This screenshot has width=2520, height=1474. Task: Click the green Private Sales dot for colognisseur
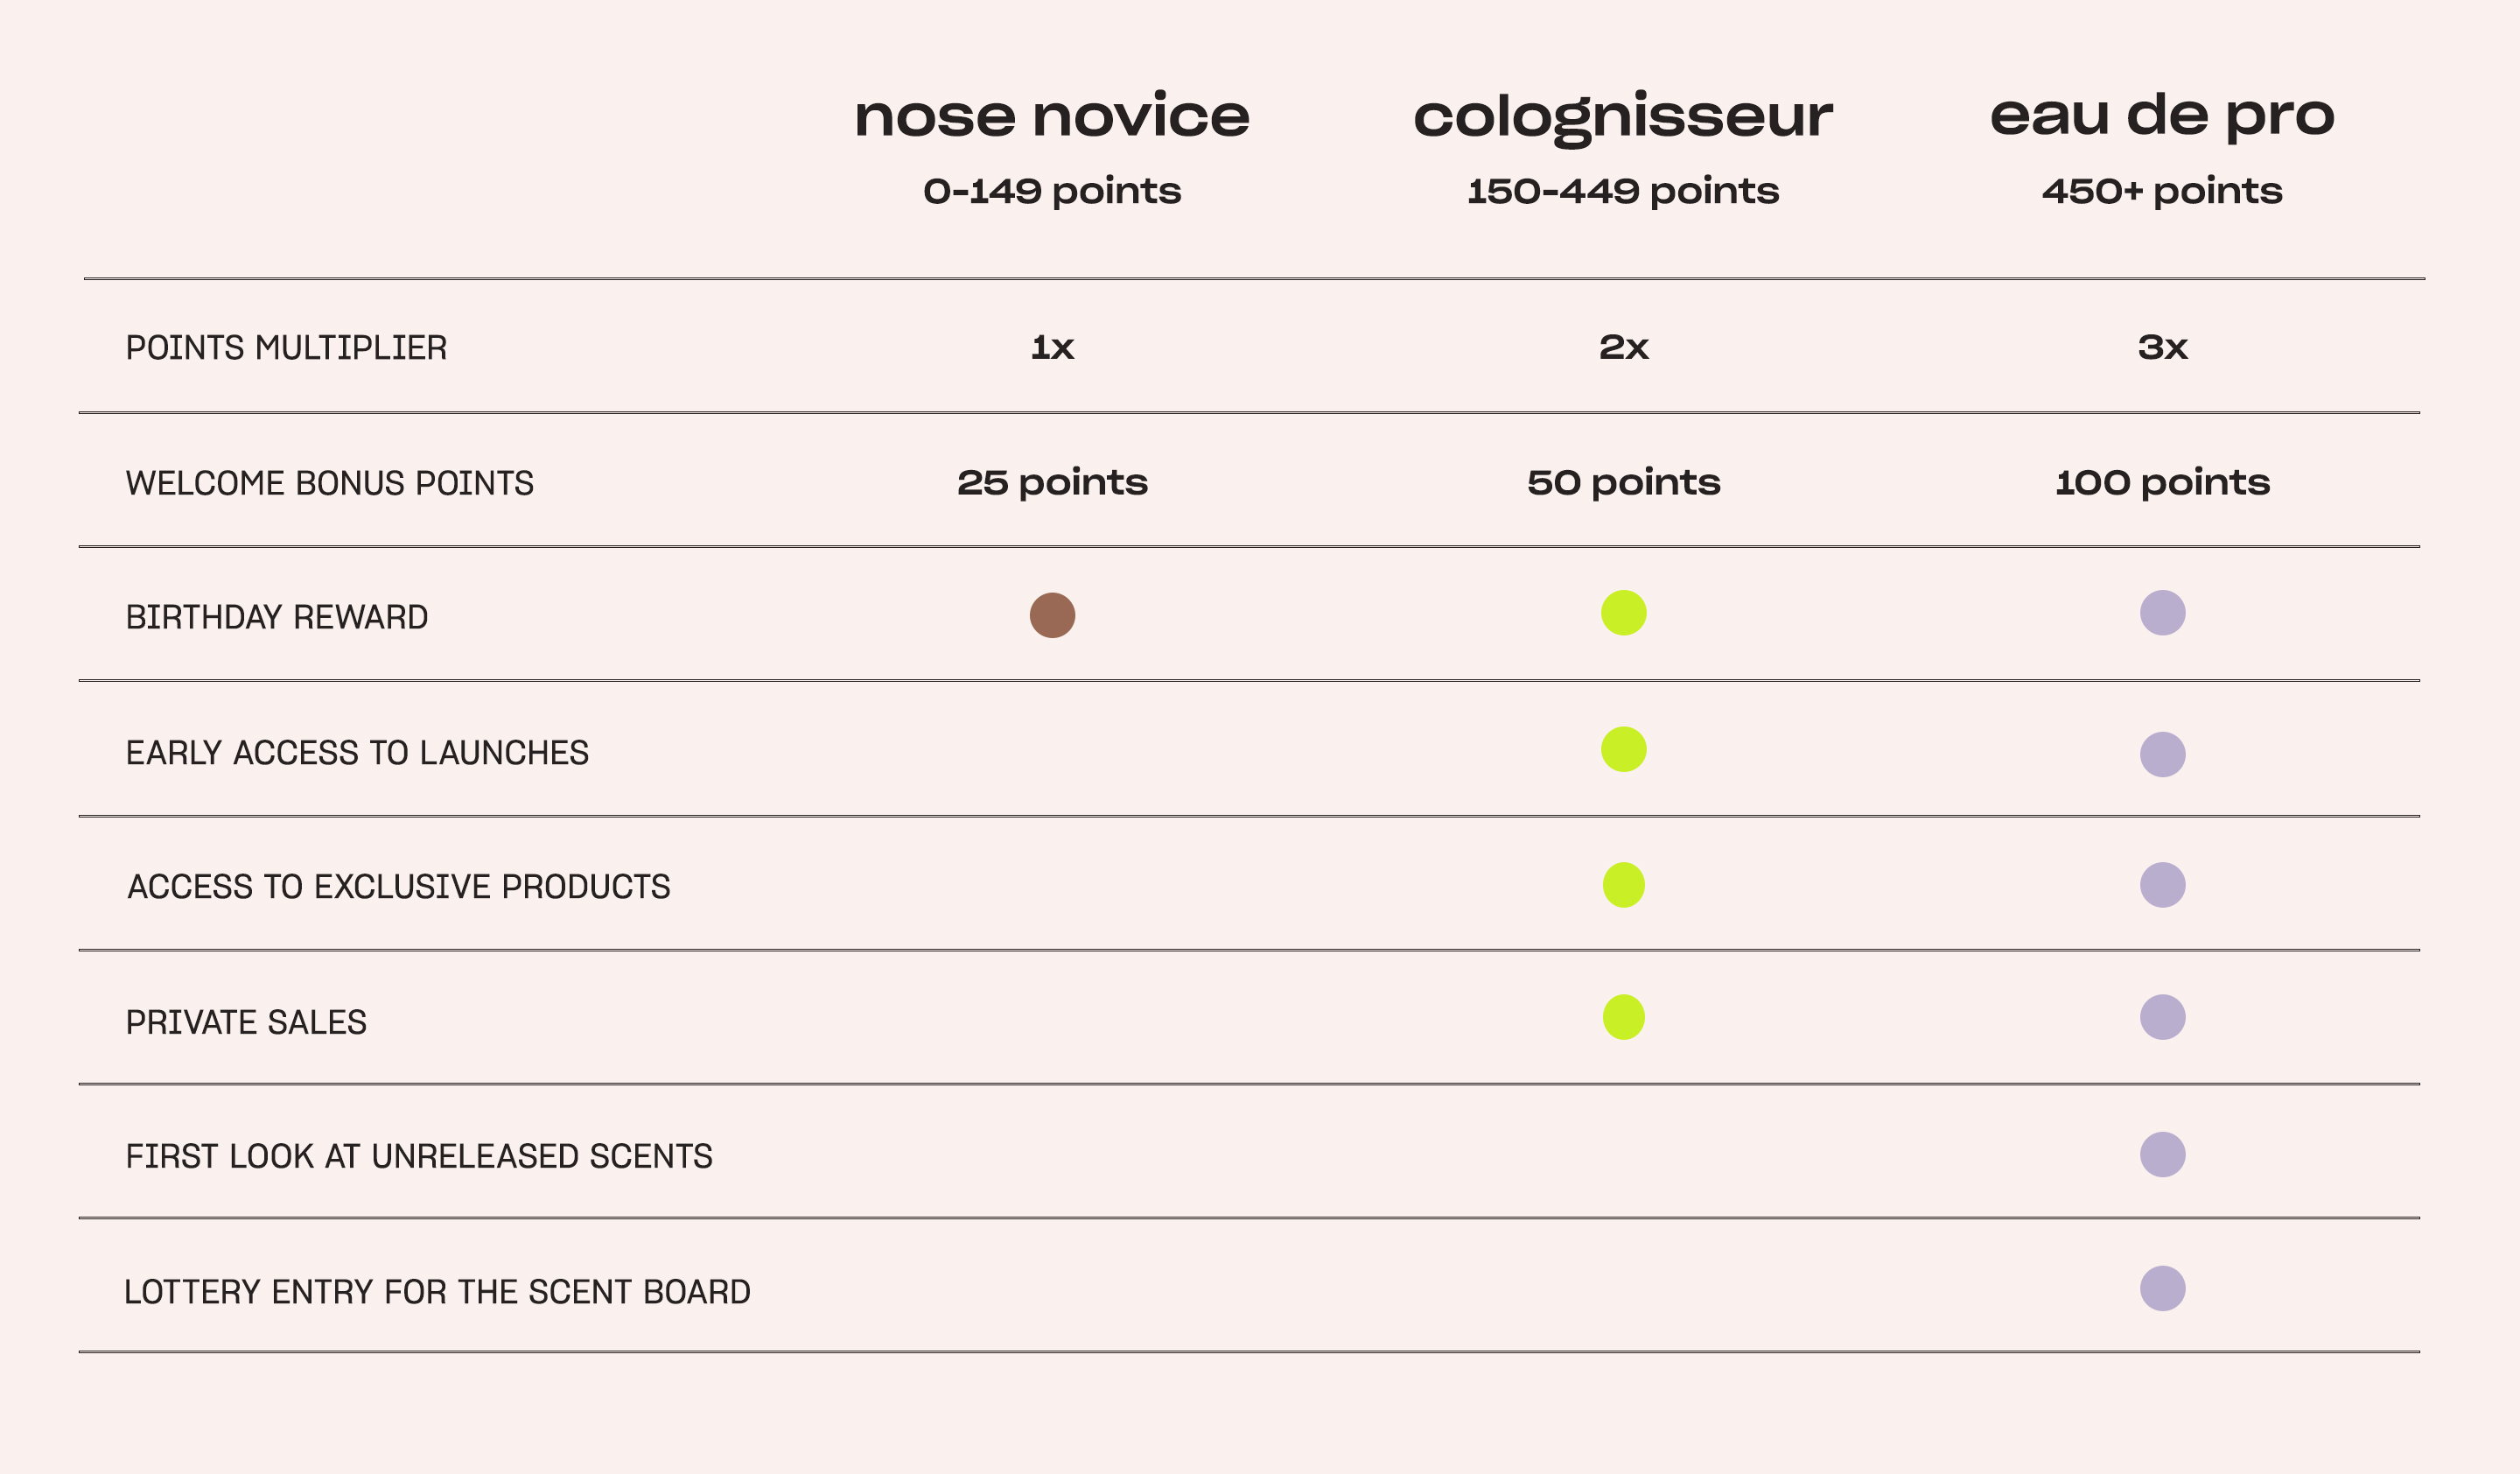1623,1017
